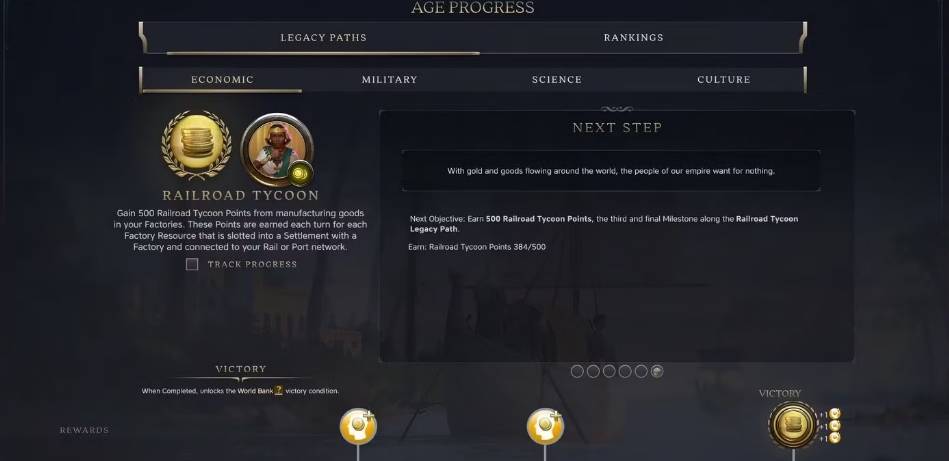
Task: Select the fifth page indicator dot
Action: click(642, 371)
